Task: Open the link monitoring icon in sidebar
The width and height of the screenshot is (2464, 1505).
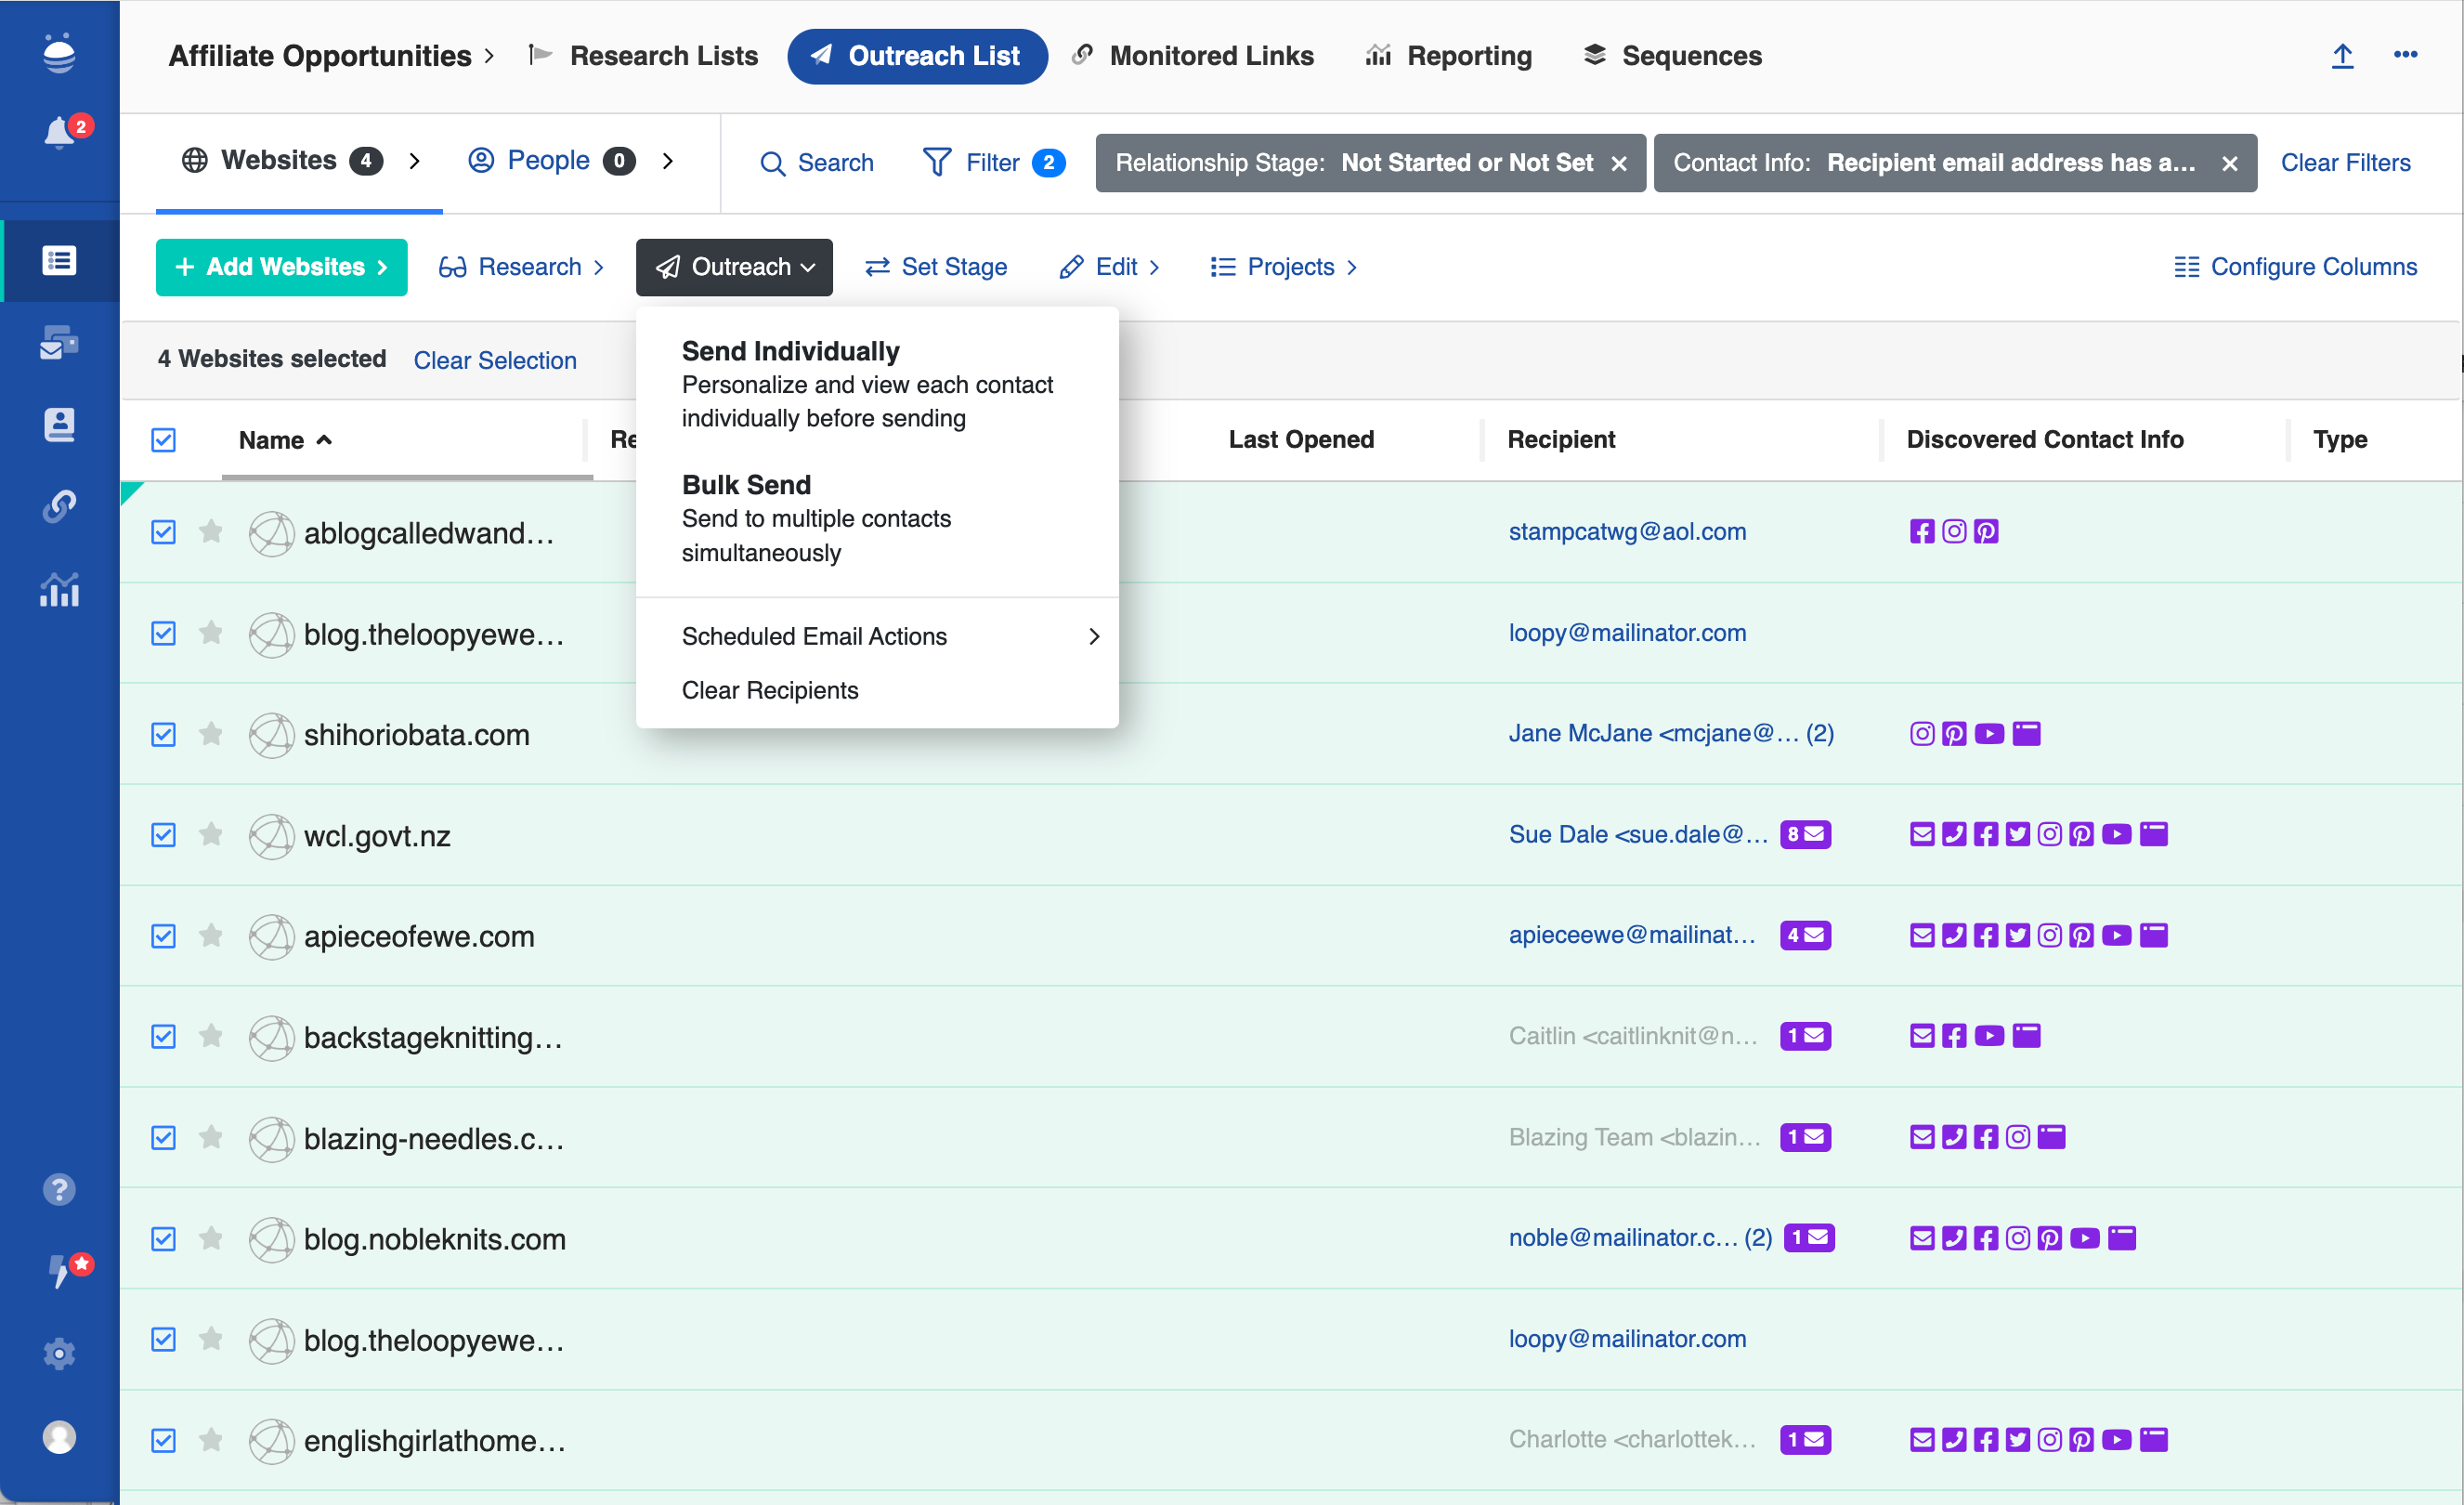Action: click(59, 506)
